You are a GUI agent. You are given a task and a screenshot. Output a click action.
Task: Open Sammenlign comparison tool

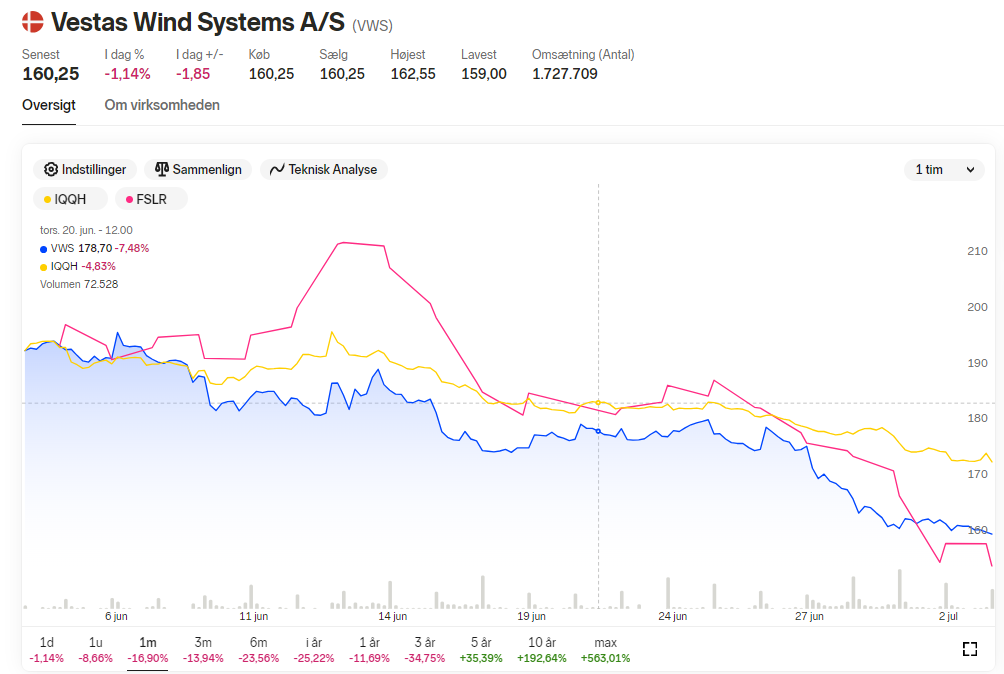[x=198, y=170]
